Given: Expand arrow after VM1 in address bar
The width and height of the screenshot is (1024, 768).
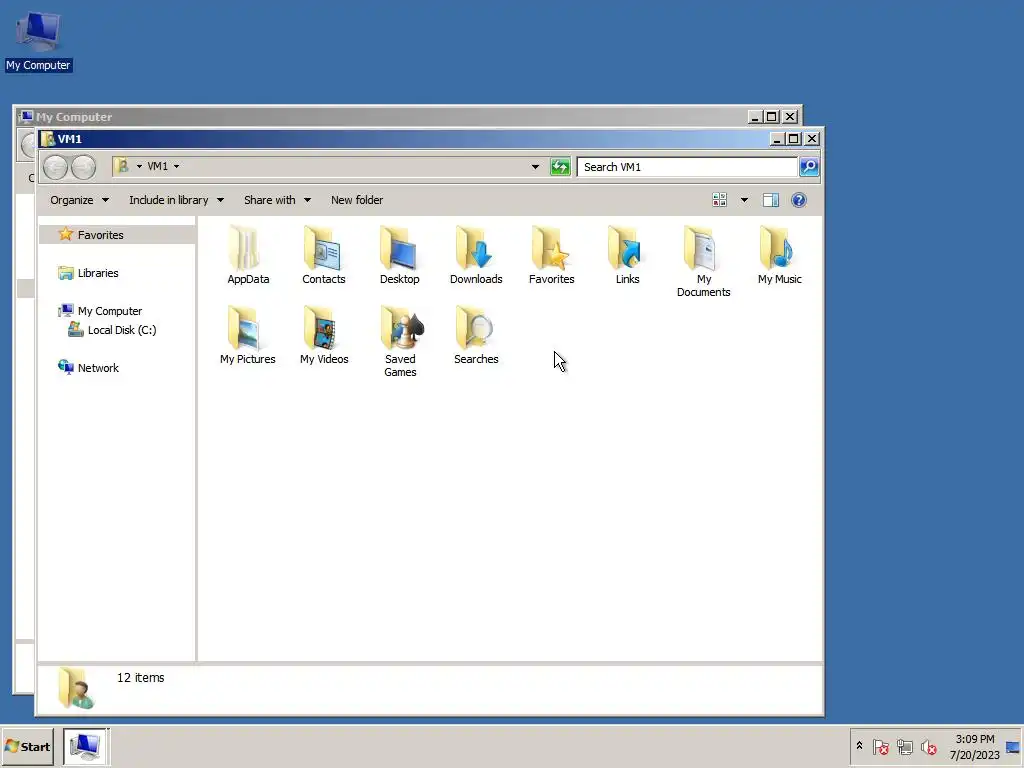Looking at the screenshot, I should pyautogui.click(x=176, y=167).
